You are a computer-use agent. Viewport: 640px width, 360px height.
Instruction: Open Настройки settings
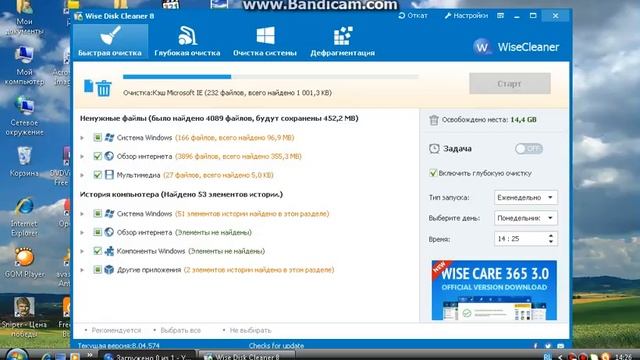(466, 16)
